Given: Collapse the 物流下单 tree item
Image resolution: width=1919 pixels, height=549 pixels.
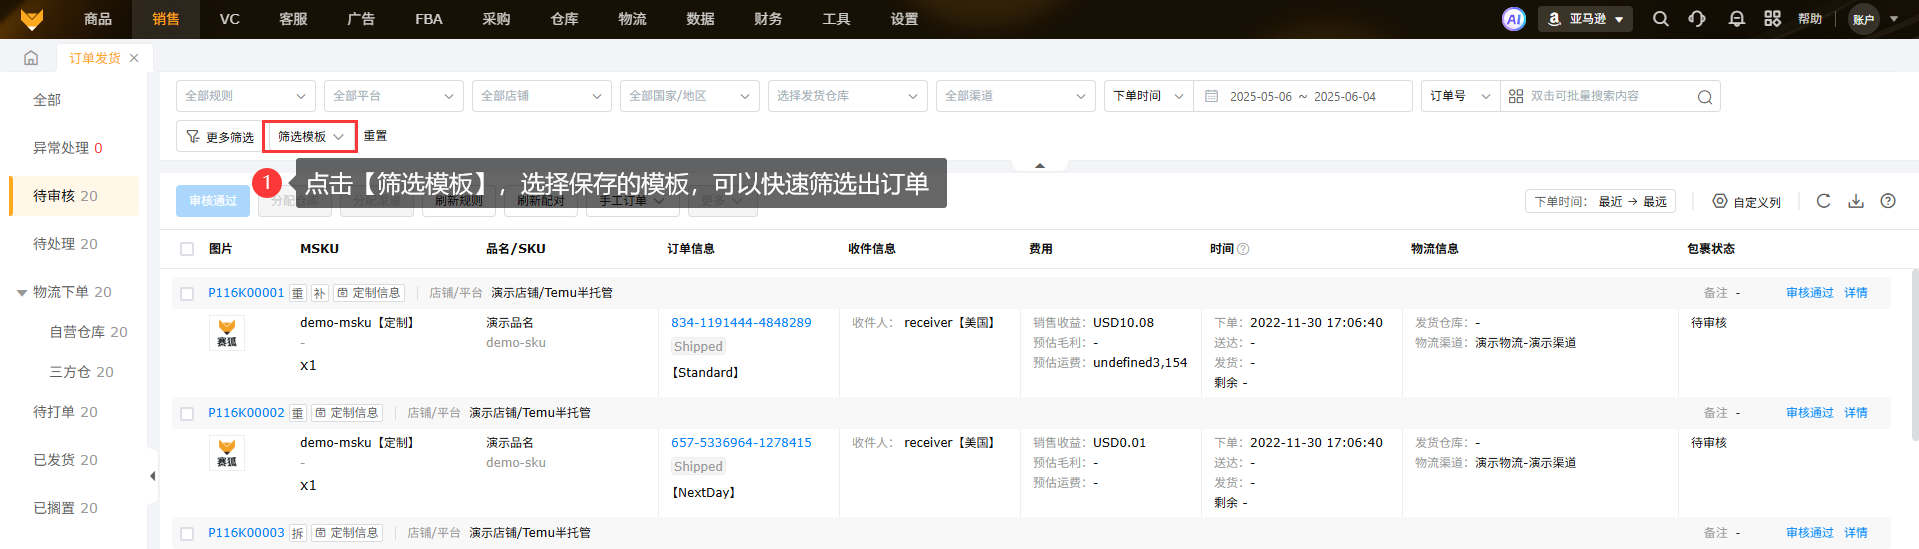Looking at the screenshot, I should [x=22, y=293].
